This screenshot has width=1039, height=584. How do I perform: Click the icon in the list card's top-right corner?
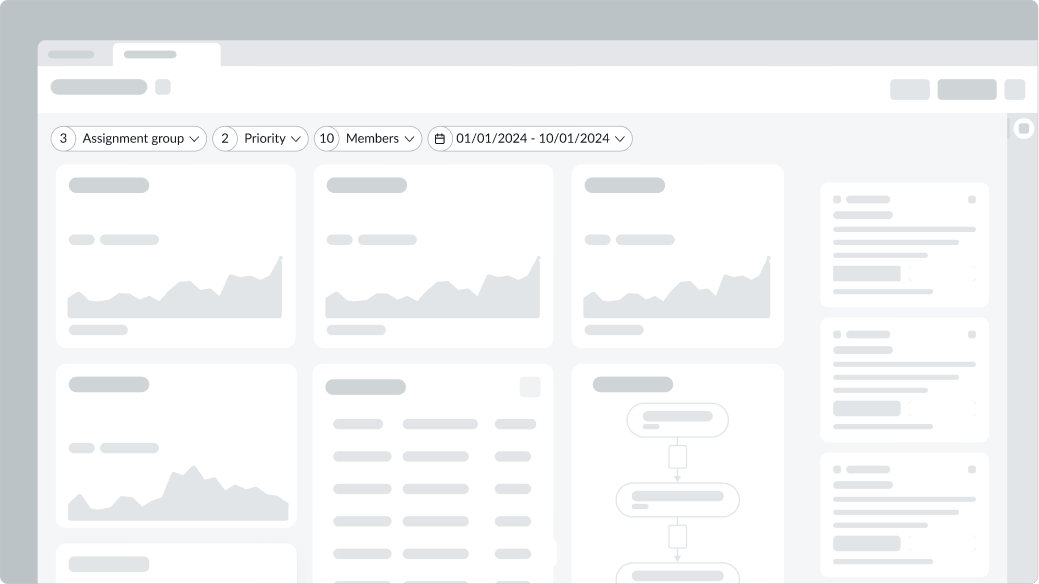[x=528, y=387]
